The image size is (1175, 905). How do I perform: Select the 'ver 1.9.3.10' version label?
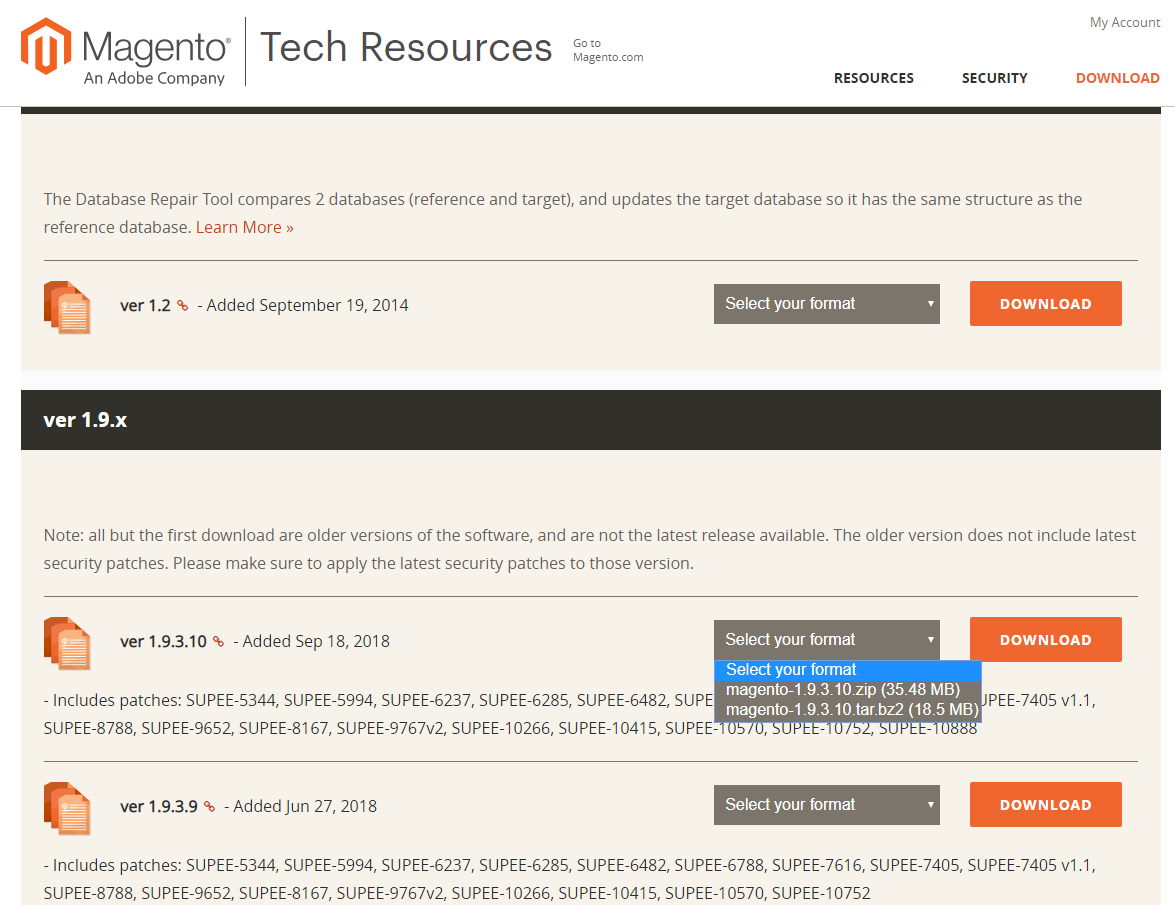163,642
